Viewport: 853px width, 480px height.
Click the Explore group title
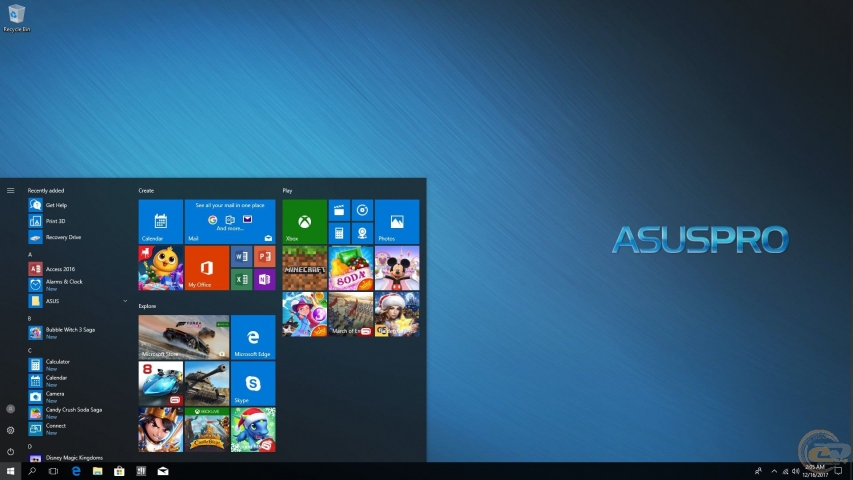click(x=147, y=306)
